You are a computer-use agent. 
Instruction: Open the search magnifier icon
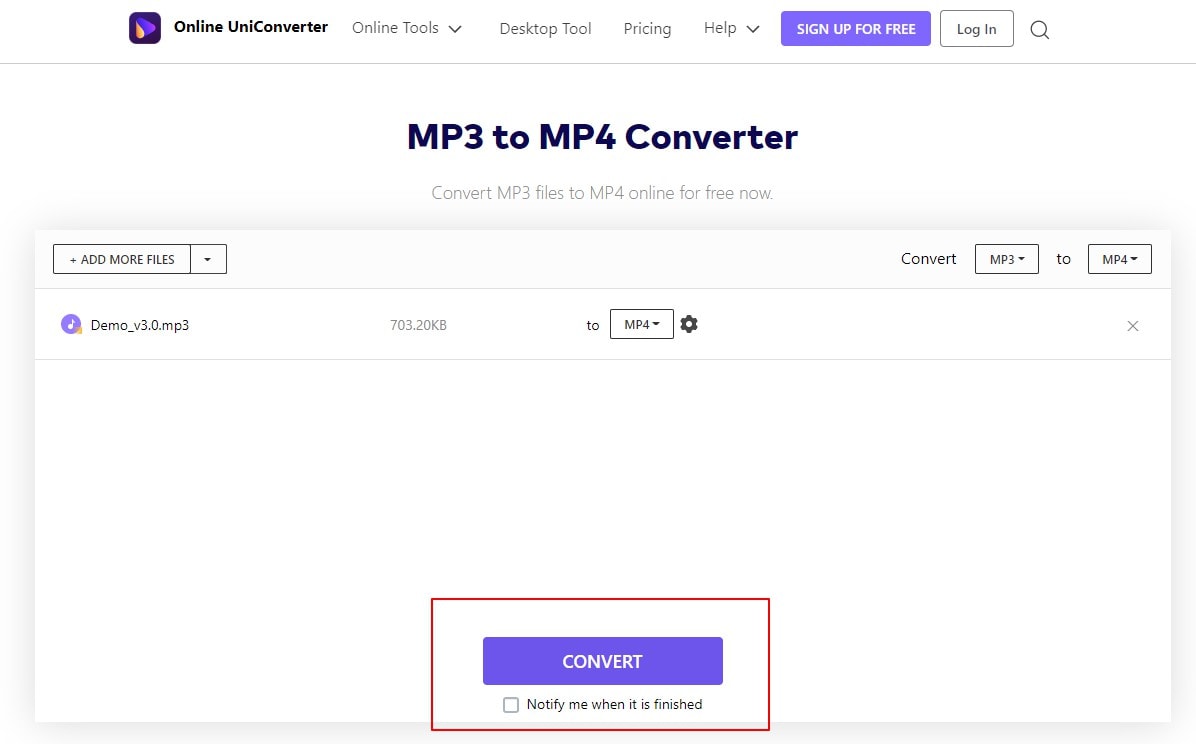1040,30
